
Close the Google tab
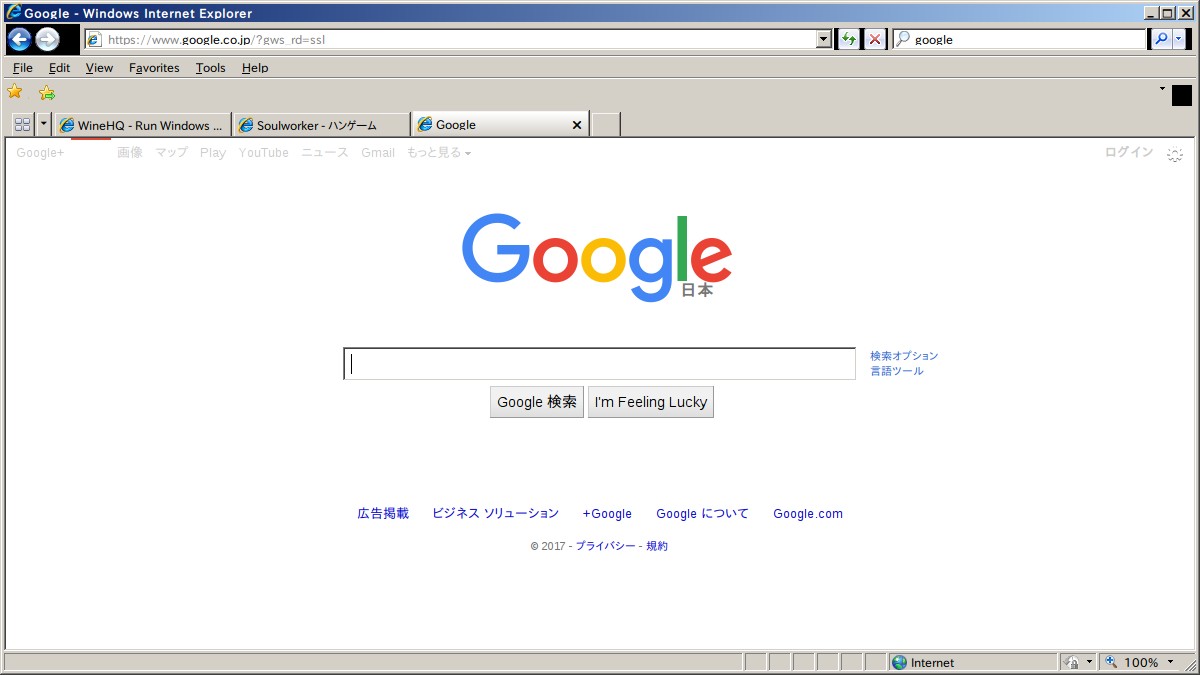click(576, 125)
